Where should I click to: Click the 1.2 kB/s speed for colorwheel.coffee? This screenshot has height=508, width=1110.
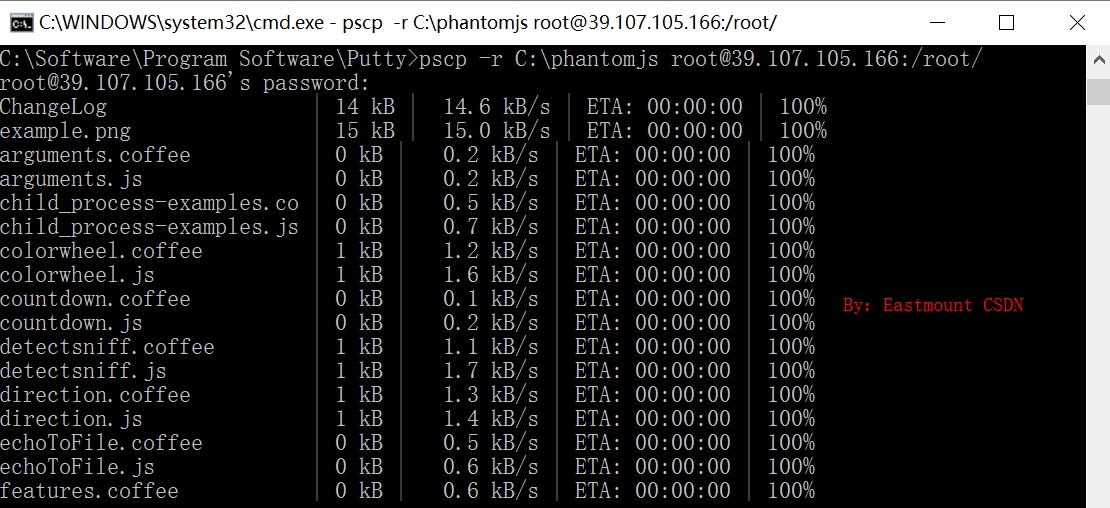[x=491, y=251]
